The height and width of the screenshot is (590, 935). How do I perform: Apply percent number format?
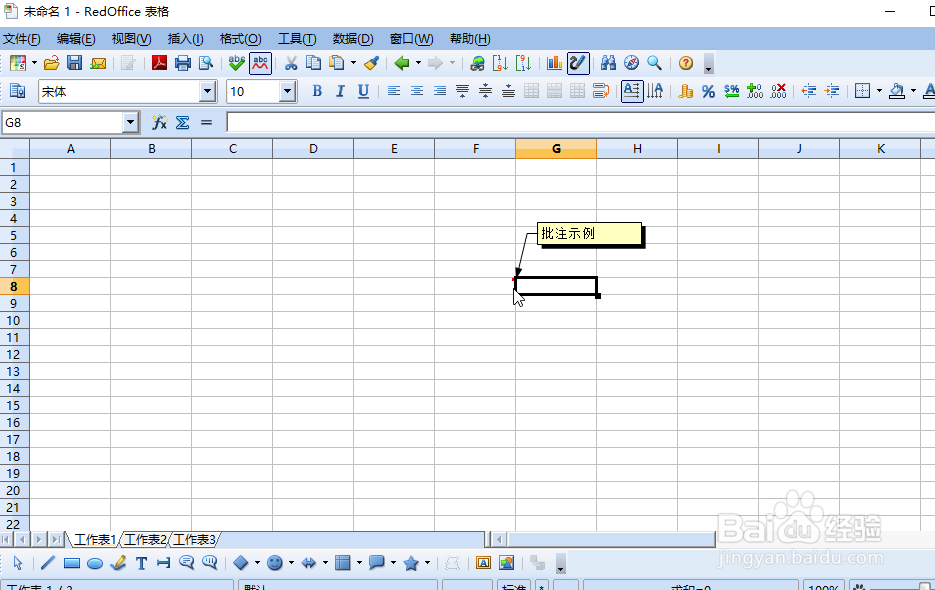(x=708, y=91)
